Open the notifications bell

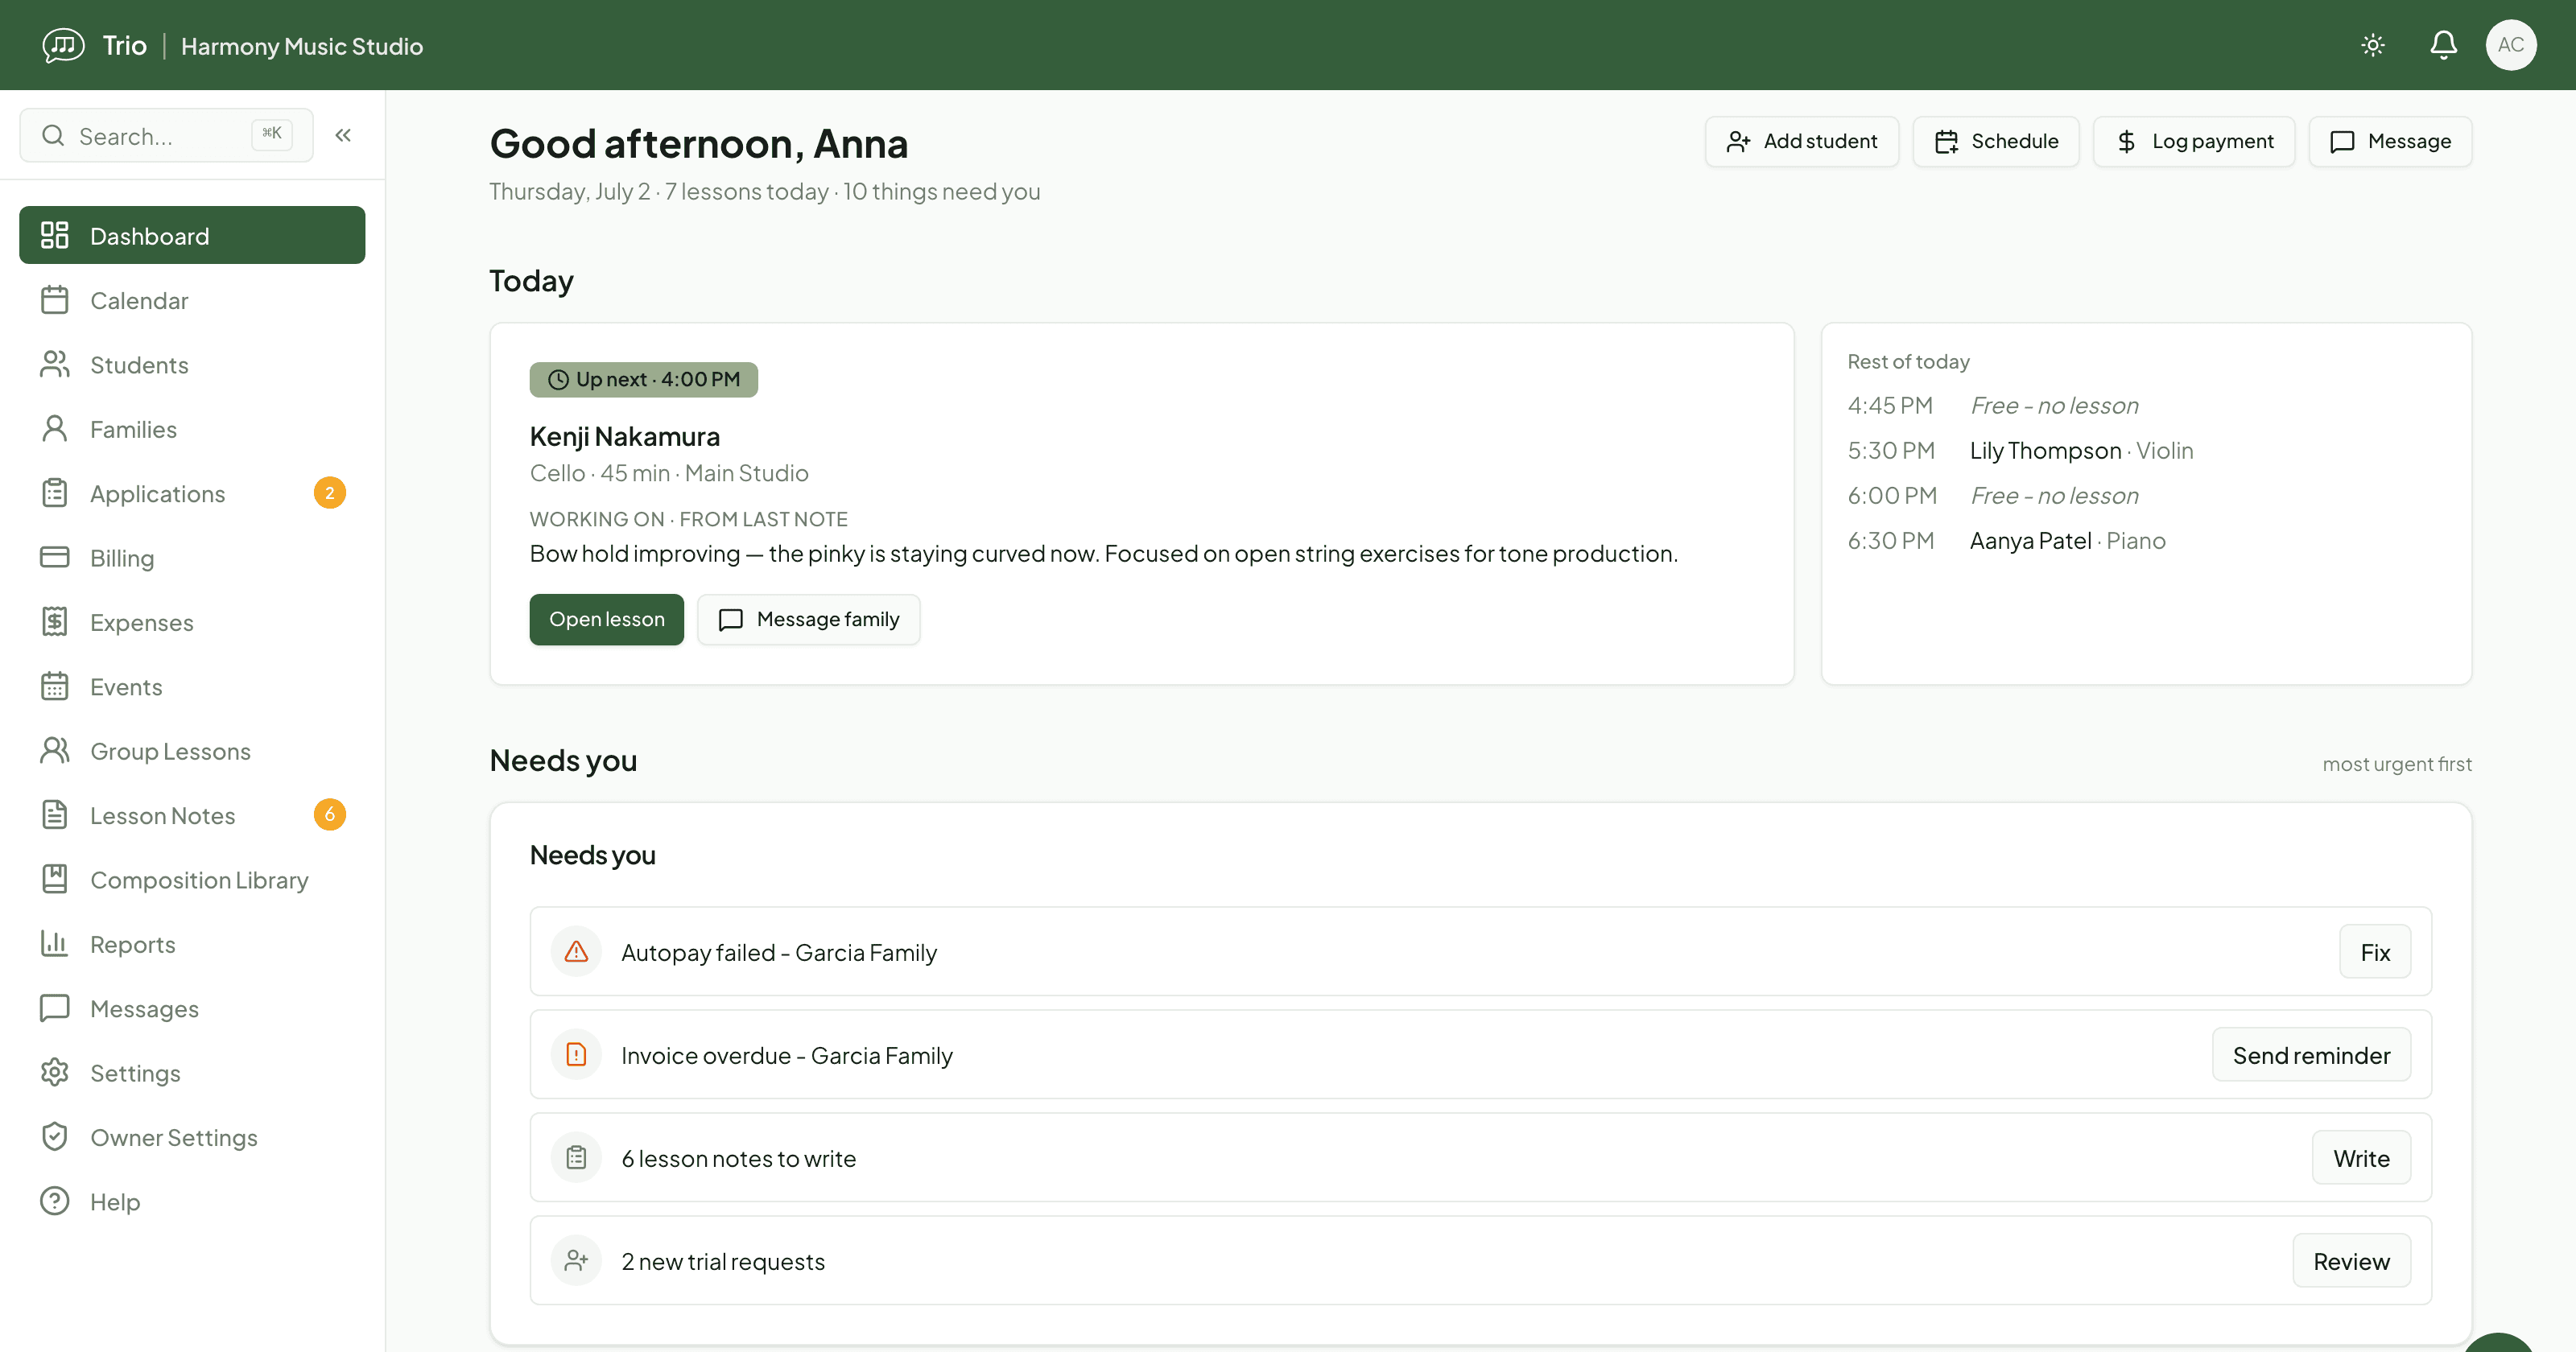pos(2443,45)
